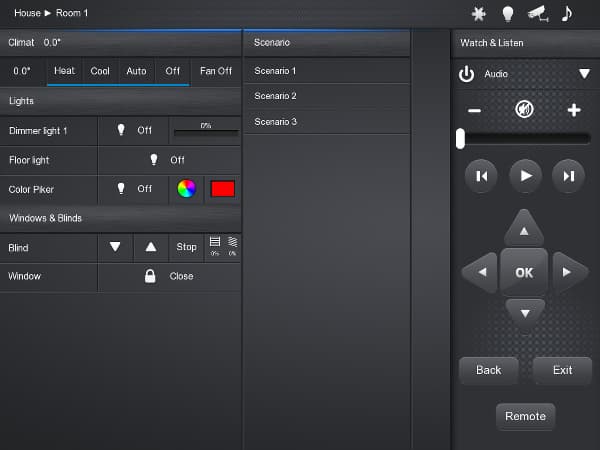The width and height of the screenshot is (600, 450).
Task: Click the Back remote button
Action: [489, 370]
